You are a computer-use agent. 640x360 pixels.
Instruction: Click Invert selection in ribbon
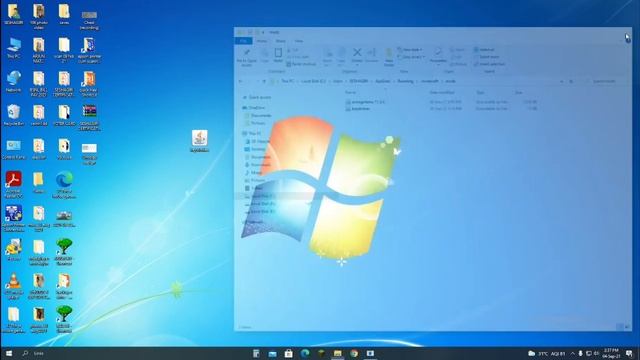490,64
